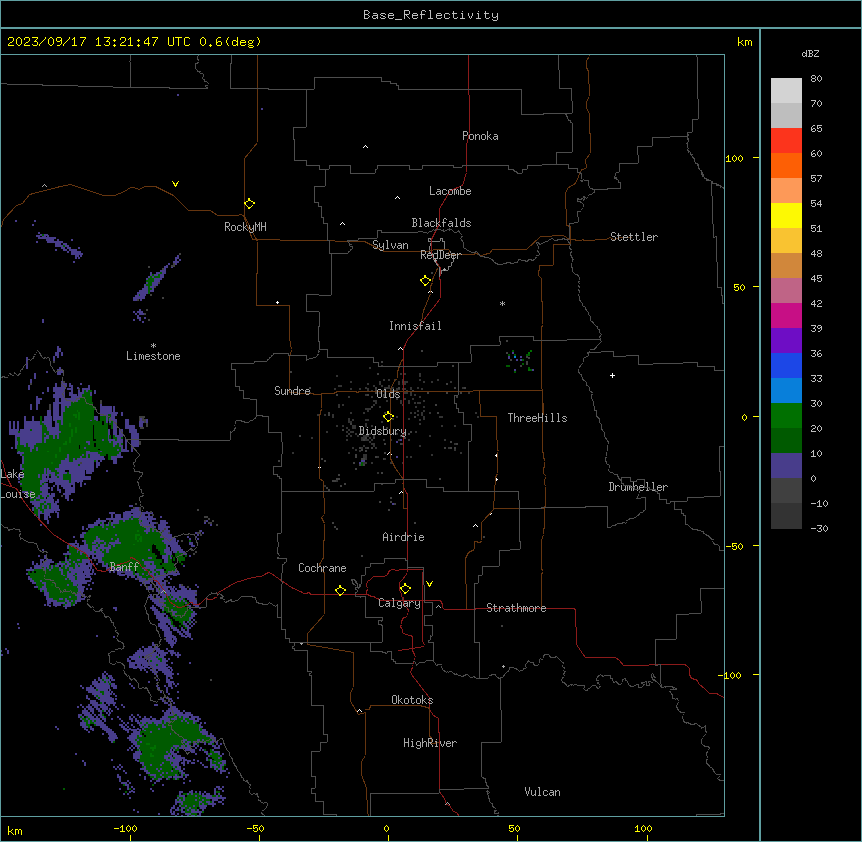Select the yellow 54 dBZ legend swatch

[x=786, y=215]
